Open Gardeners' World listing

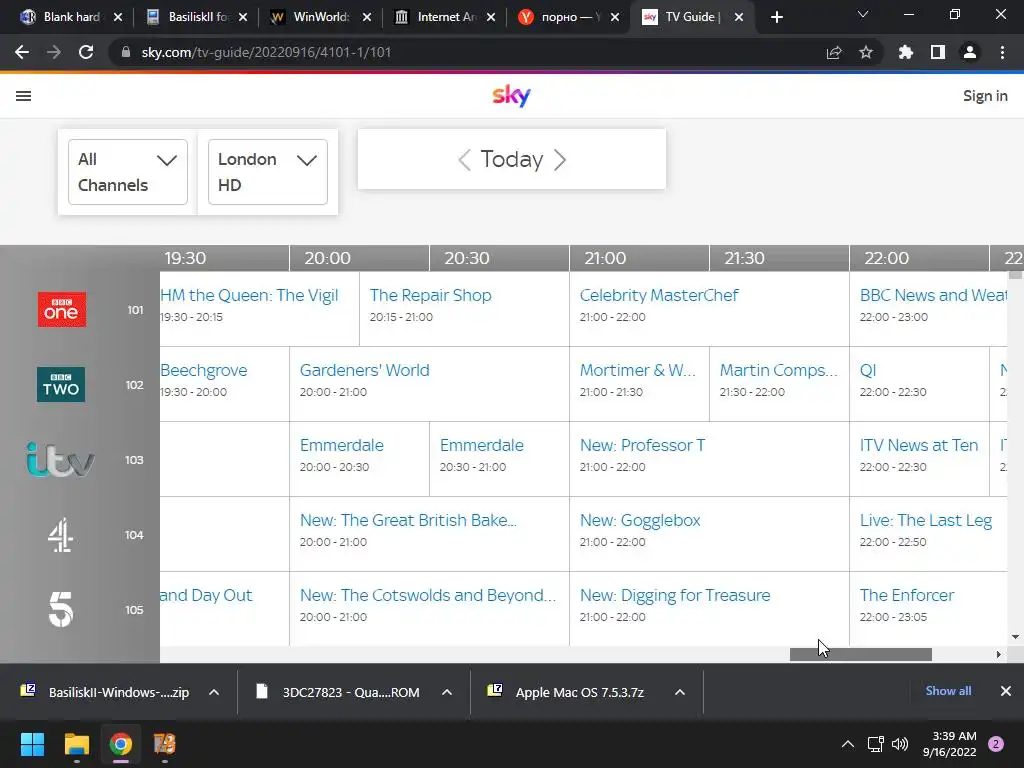(364, 370)
